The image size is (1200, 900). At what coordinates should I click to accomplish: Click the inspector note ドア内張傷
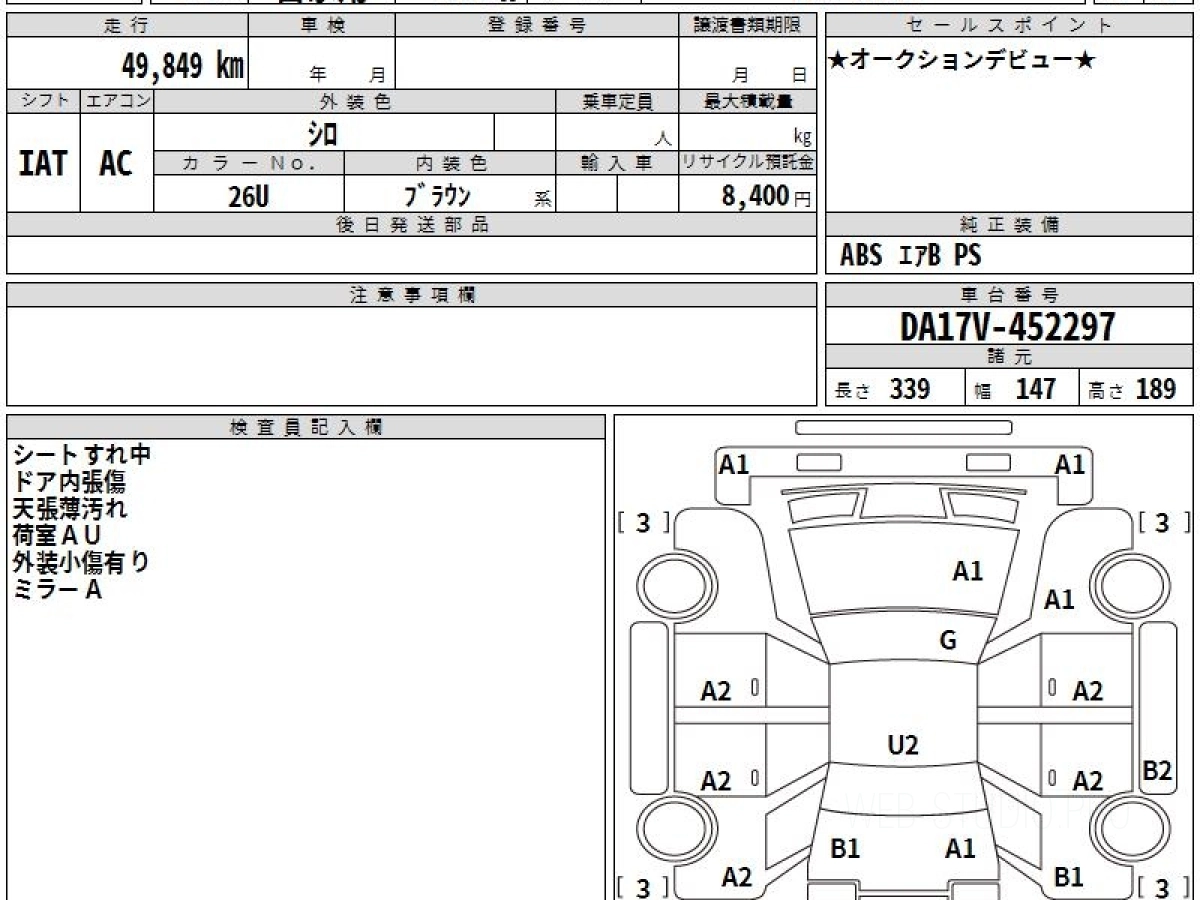point(69,482)
